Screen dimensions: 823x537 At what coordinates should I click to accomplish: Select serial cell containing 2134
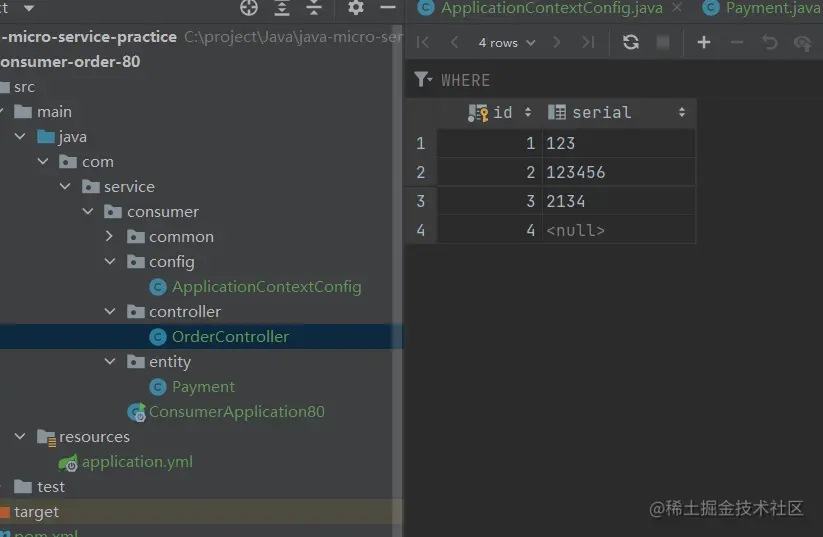tap(619, 201)
